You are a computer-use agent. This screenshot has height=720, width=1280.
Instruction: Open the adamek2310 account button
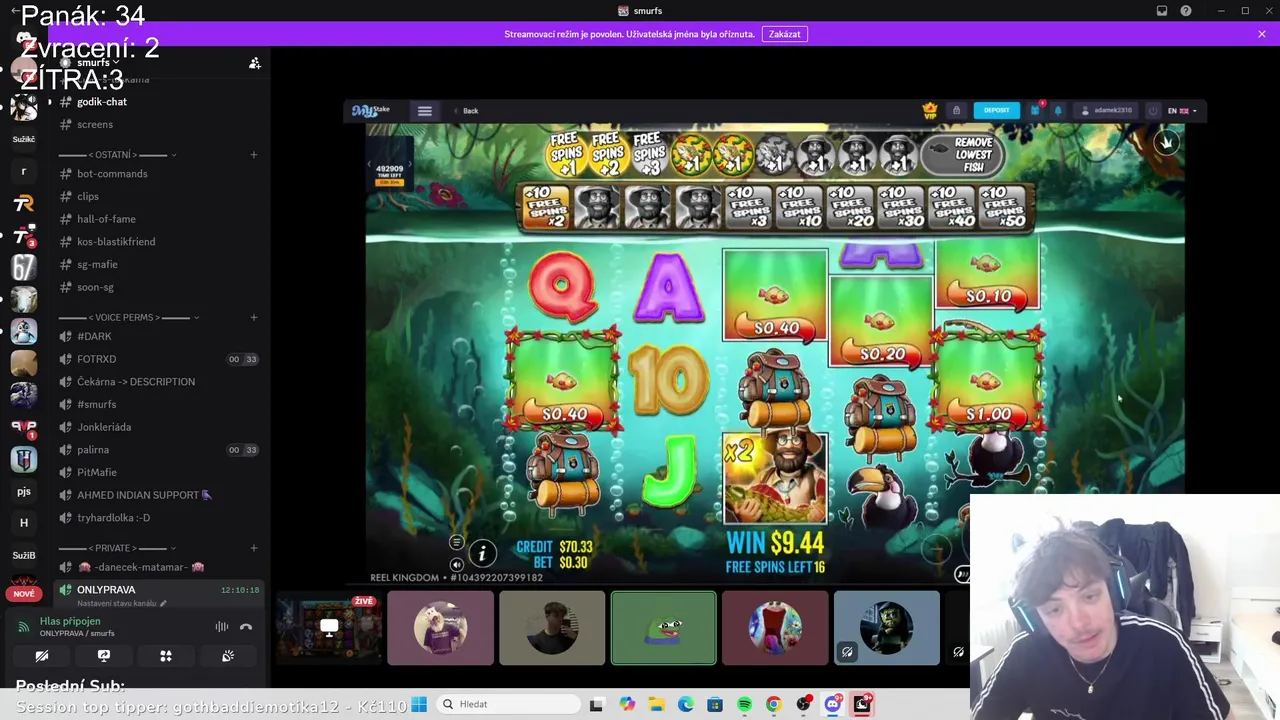[x=1107, y=110]
